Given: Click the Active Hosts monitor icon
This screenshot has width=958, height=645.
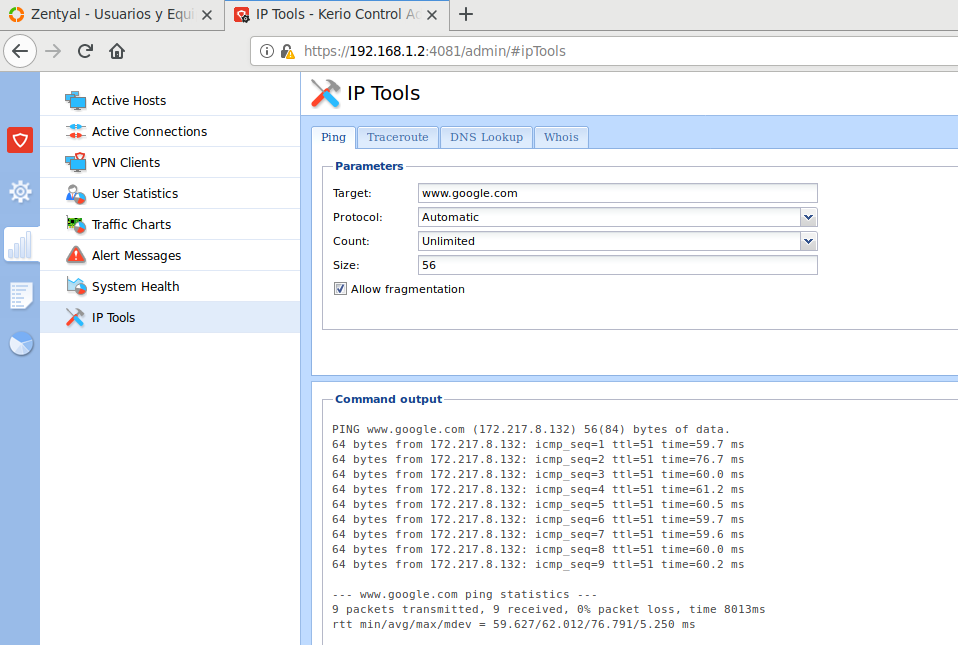Looking at the screenshot, I should tap(76, 100).
